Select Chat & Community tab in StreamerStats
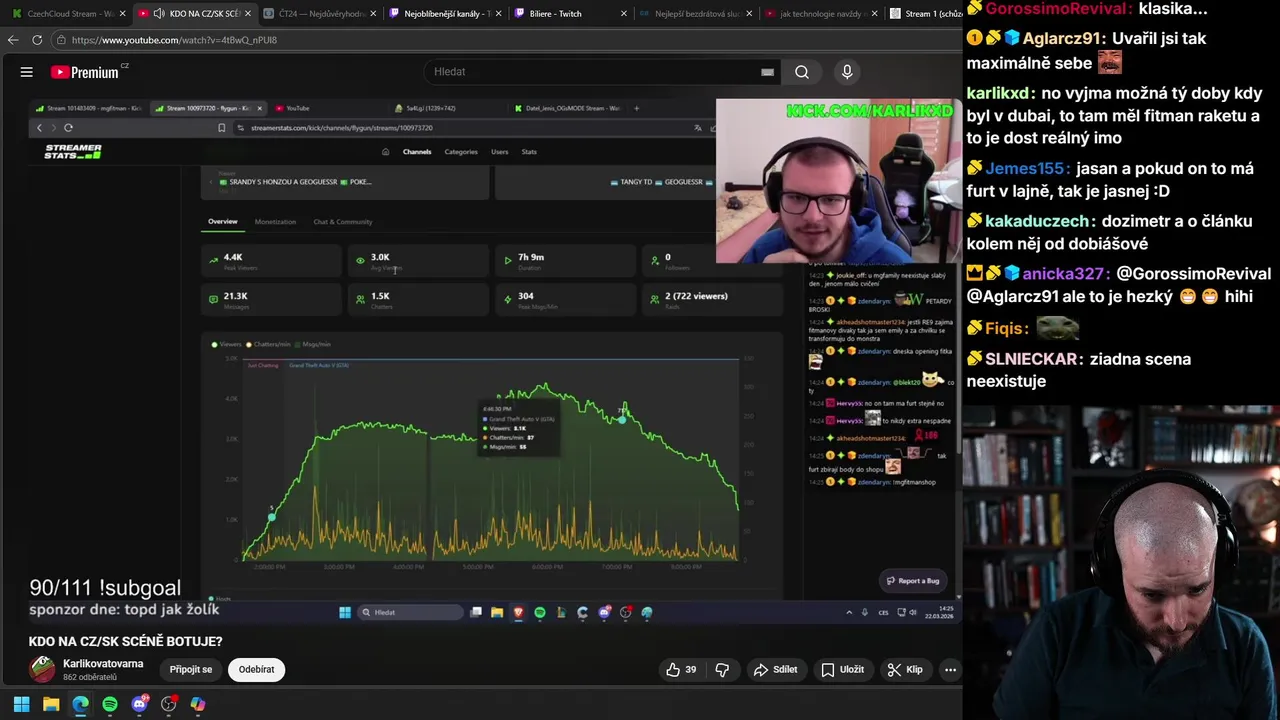 [x=342, y=222]
